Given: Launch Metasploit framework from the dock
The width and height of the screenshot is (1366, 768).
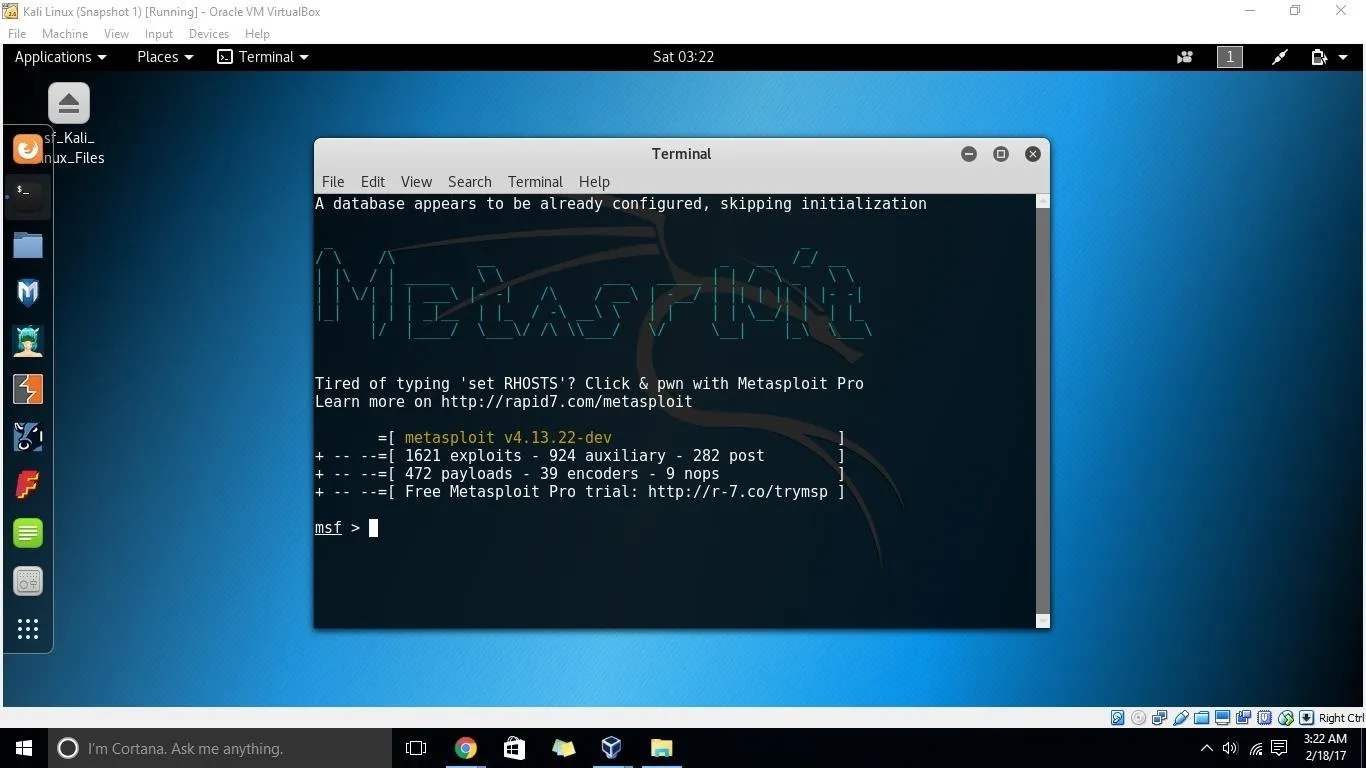Looking at the screenshot, I should click(x=28, y=292).
